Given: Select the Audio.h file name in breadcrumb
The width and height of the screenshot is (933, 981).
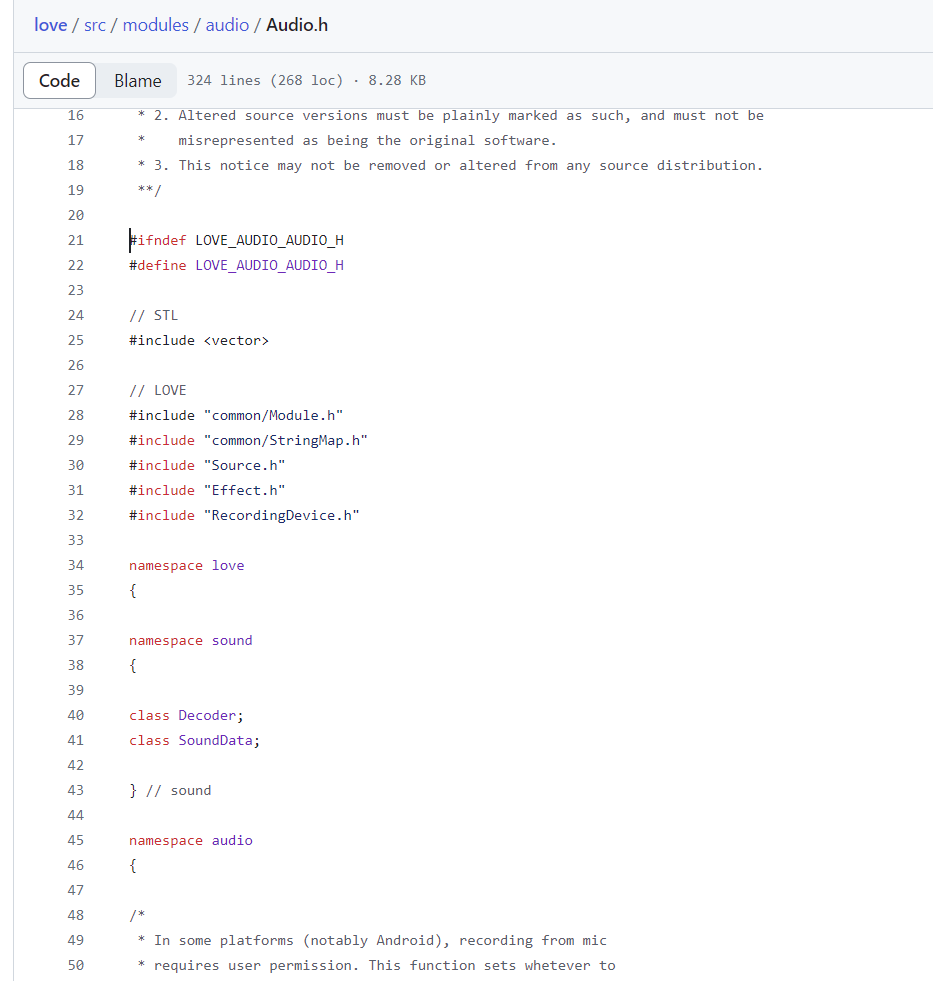Looking at the screenshot, I should (x=297, y=25).
